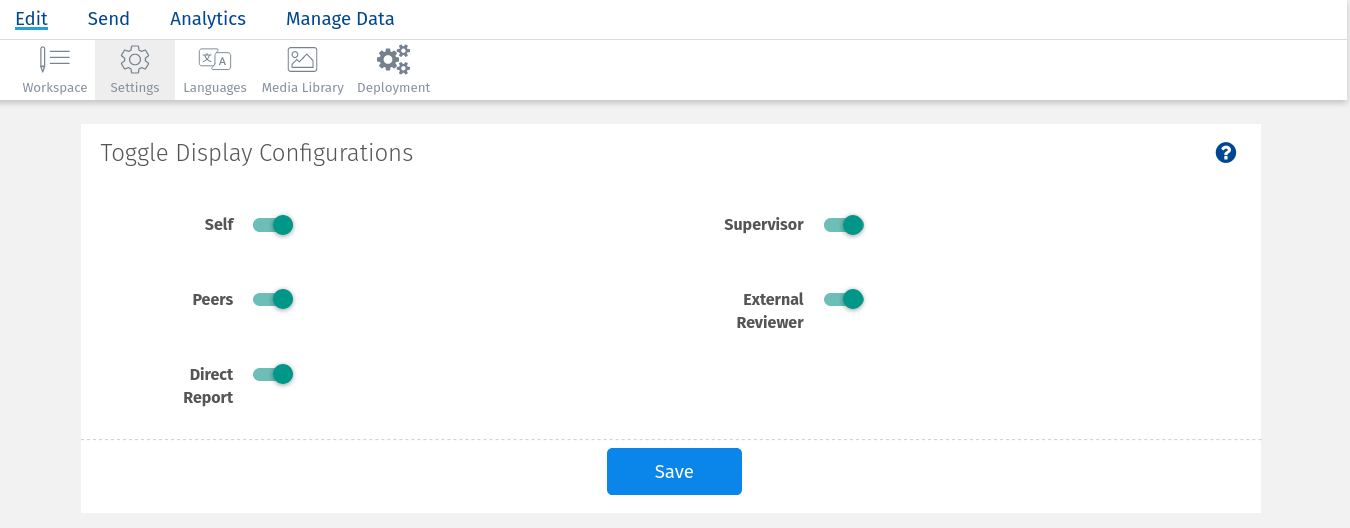1350x528 pixels.
Task: Click the "Direct Report" text label
Action: 209,386
